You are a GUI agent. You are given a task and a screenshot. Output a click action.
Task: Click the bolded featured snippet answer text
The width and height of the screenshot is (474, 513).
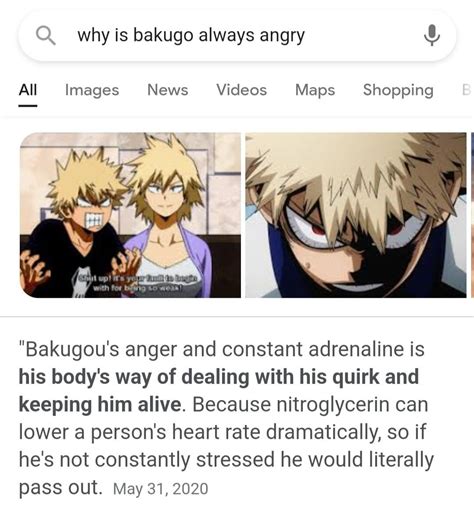pyautogui.click(x=218, y=391)
